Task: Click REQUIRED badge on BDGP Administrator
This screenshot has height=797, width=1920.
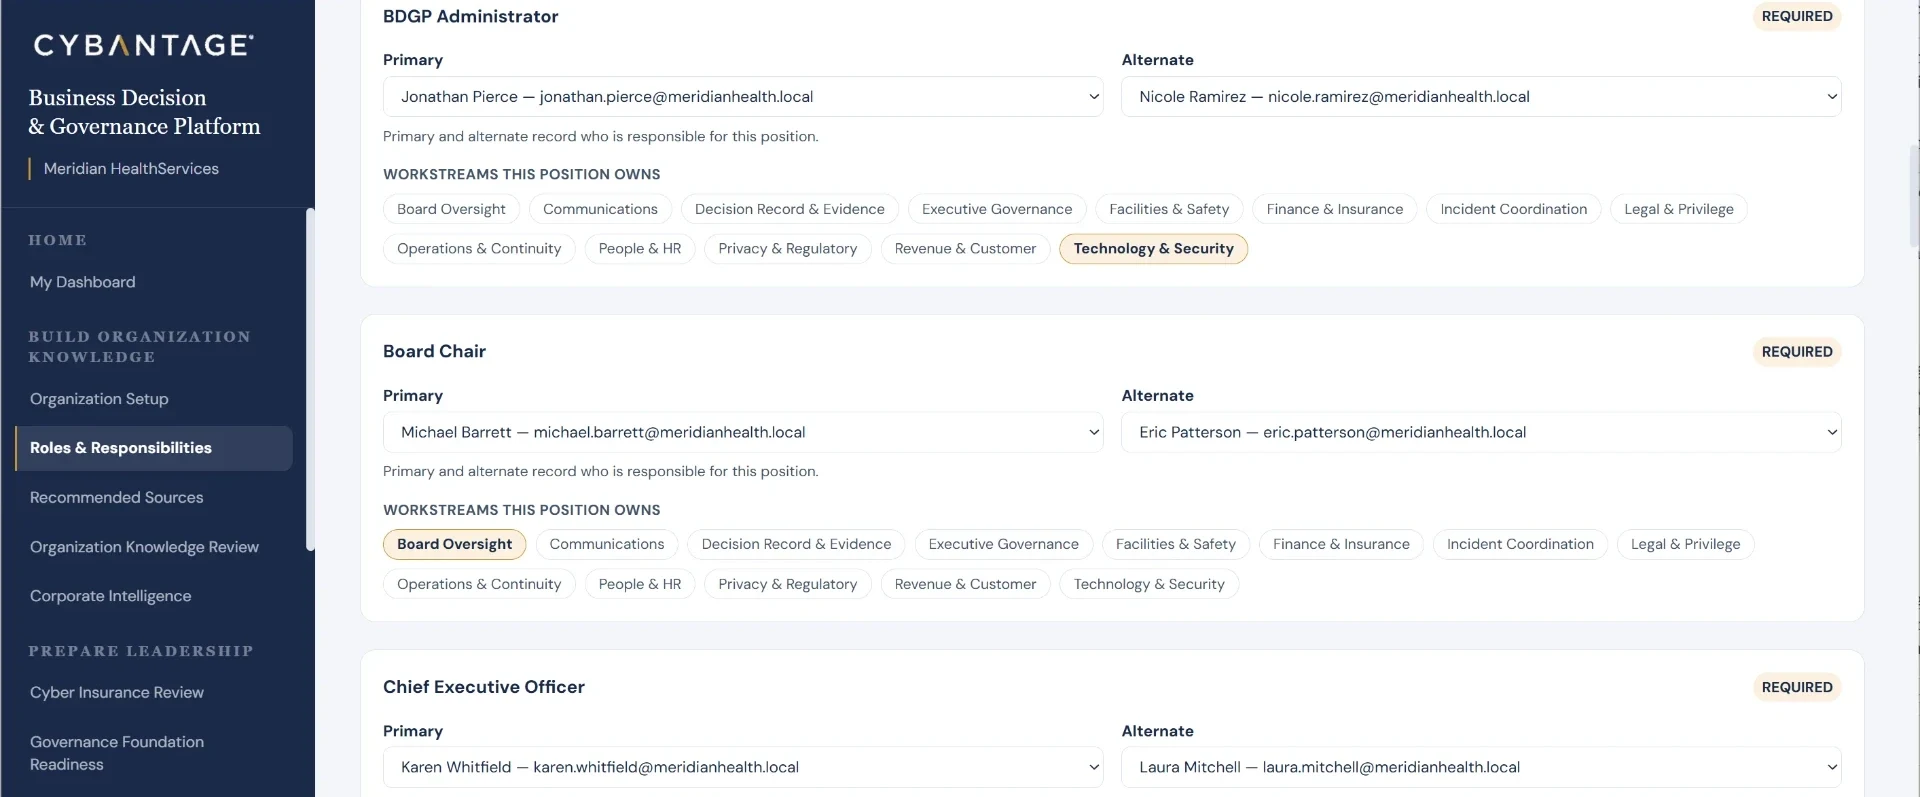Action: coord(1797,16)
